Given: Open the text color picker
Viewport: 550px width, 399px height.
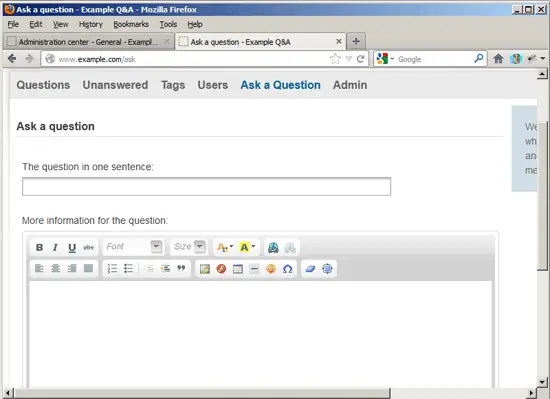Looking at the screenshot, I should (225, 248).
